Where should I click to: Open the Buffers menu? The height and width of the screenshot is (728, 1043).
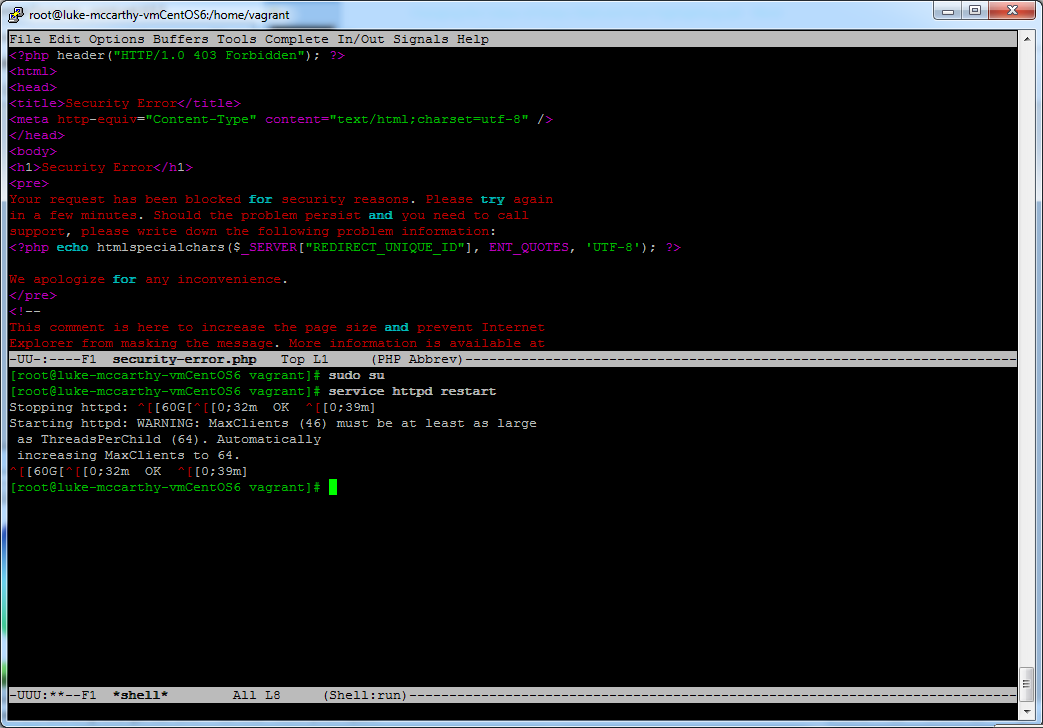(x=180, y=39)
